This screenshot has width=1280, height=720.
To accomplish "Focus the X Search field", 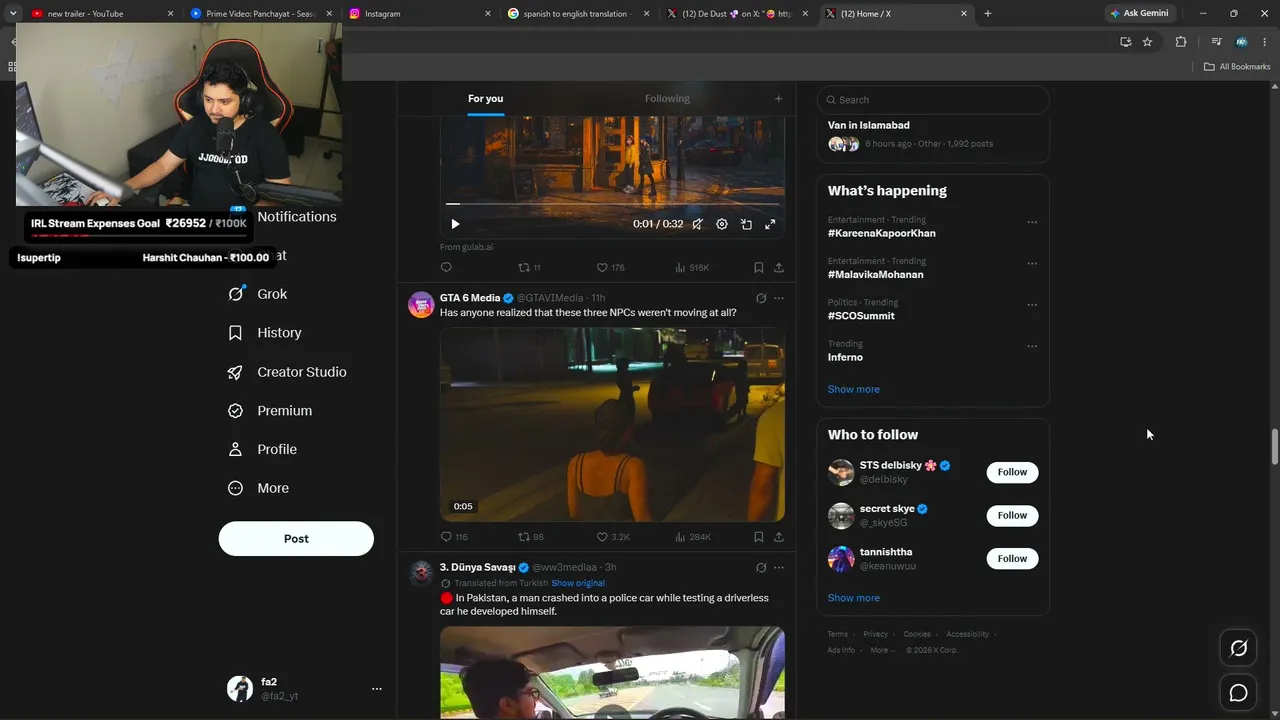I will (933, 100).
